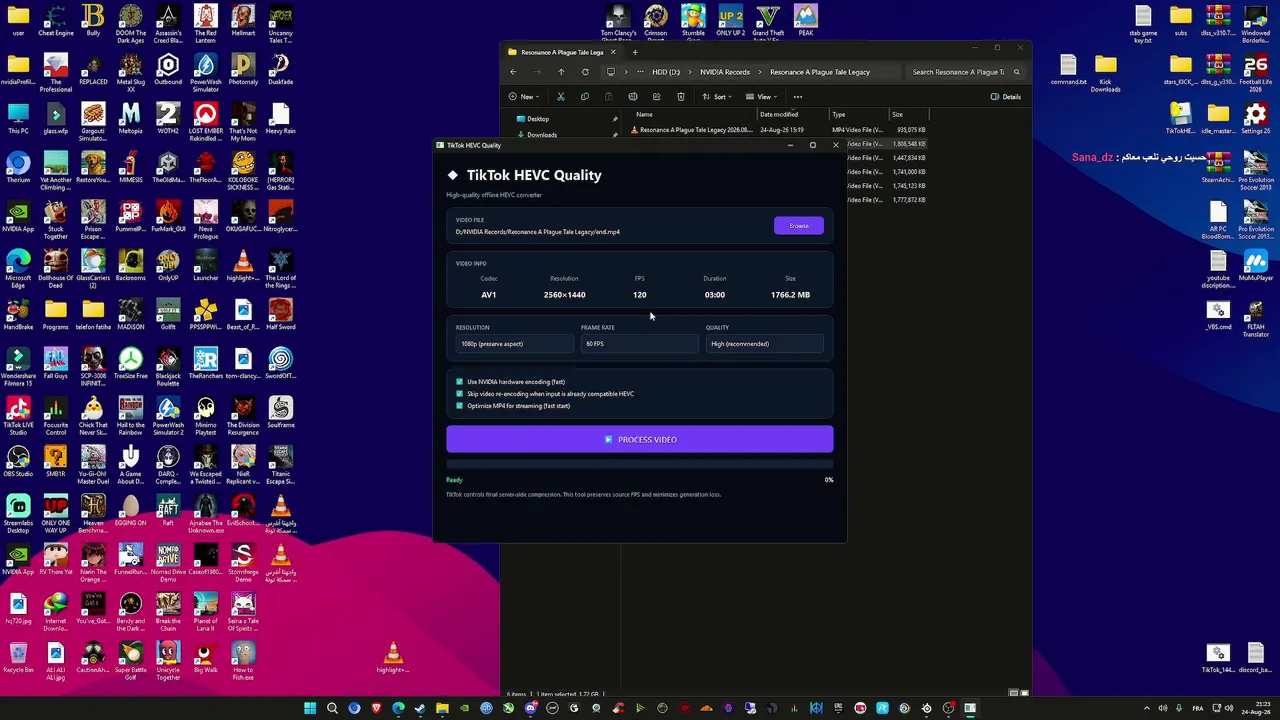Select the Half Sword desktop icon
Image resolution: width=1280 pixels, height=720 pixels.
click(x=281, y=315)
